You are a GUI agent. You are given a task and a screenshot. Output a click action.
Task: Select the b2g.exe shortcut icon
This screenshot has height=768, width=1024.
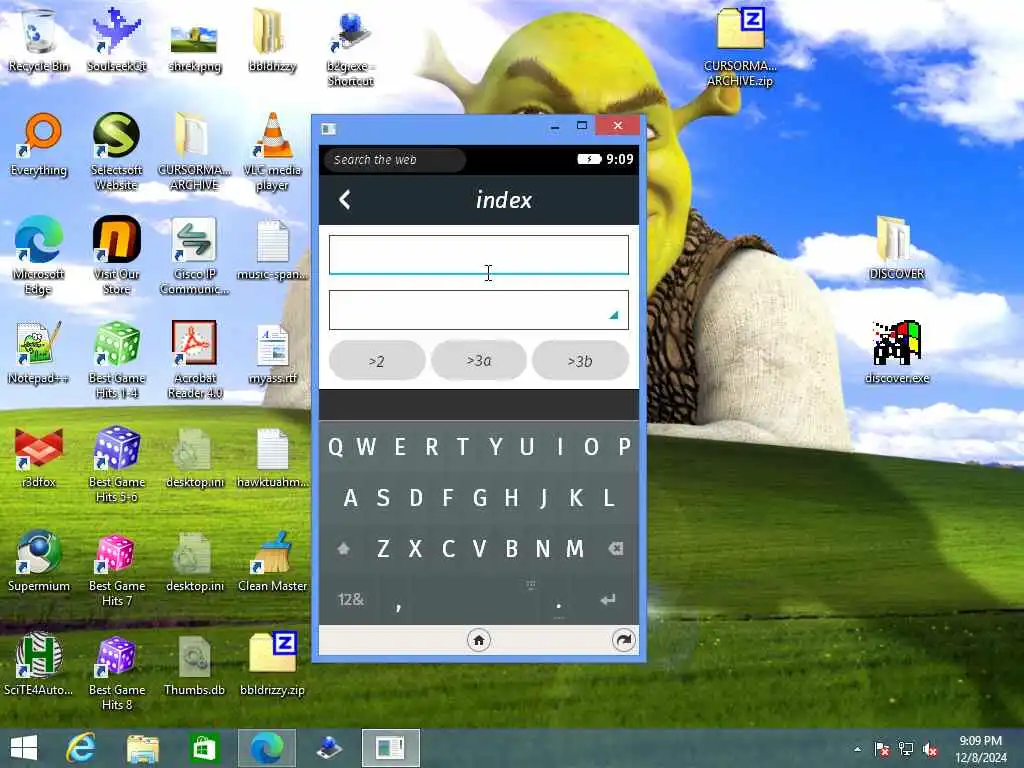[350, 49]
